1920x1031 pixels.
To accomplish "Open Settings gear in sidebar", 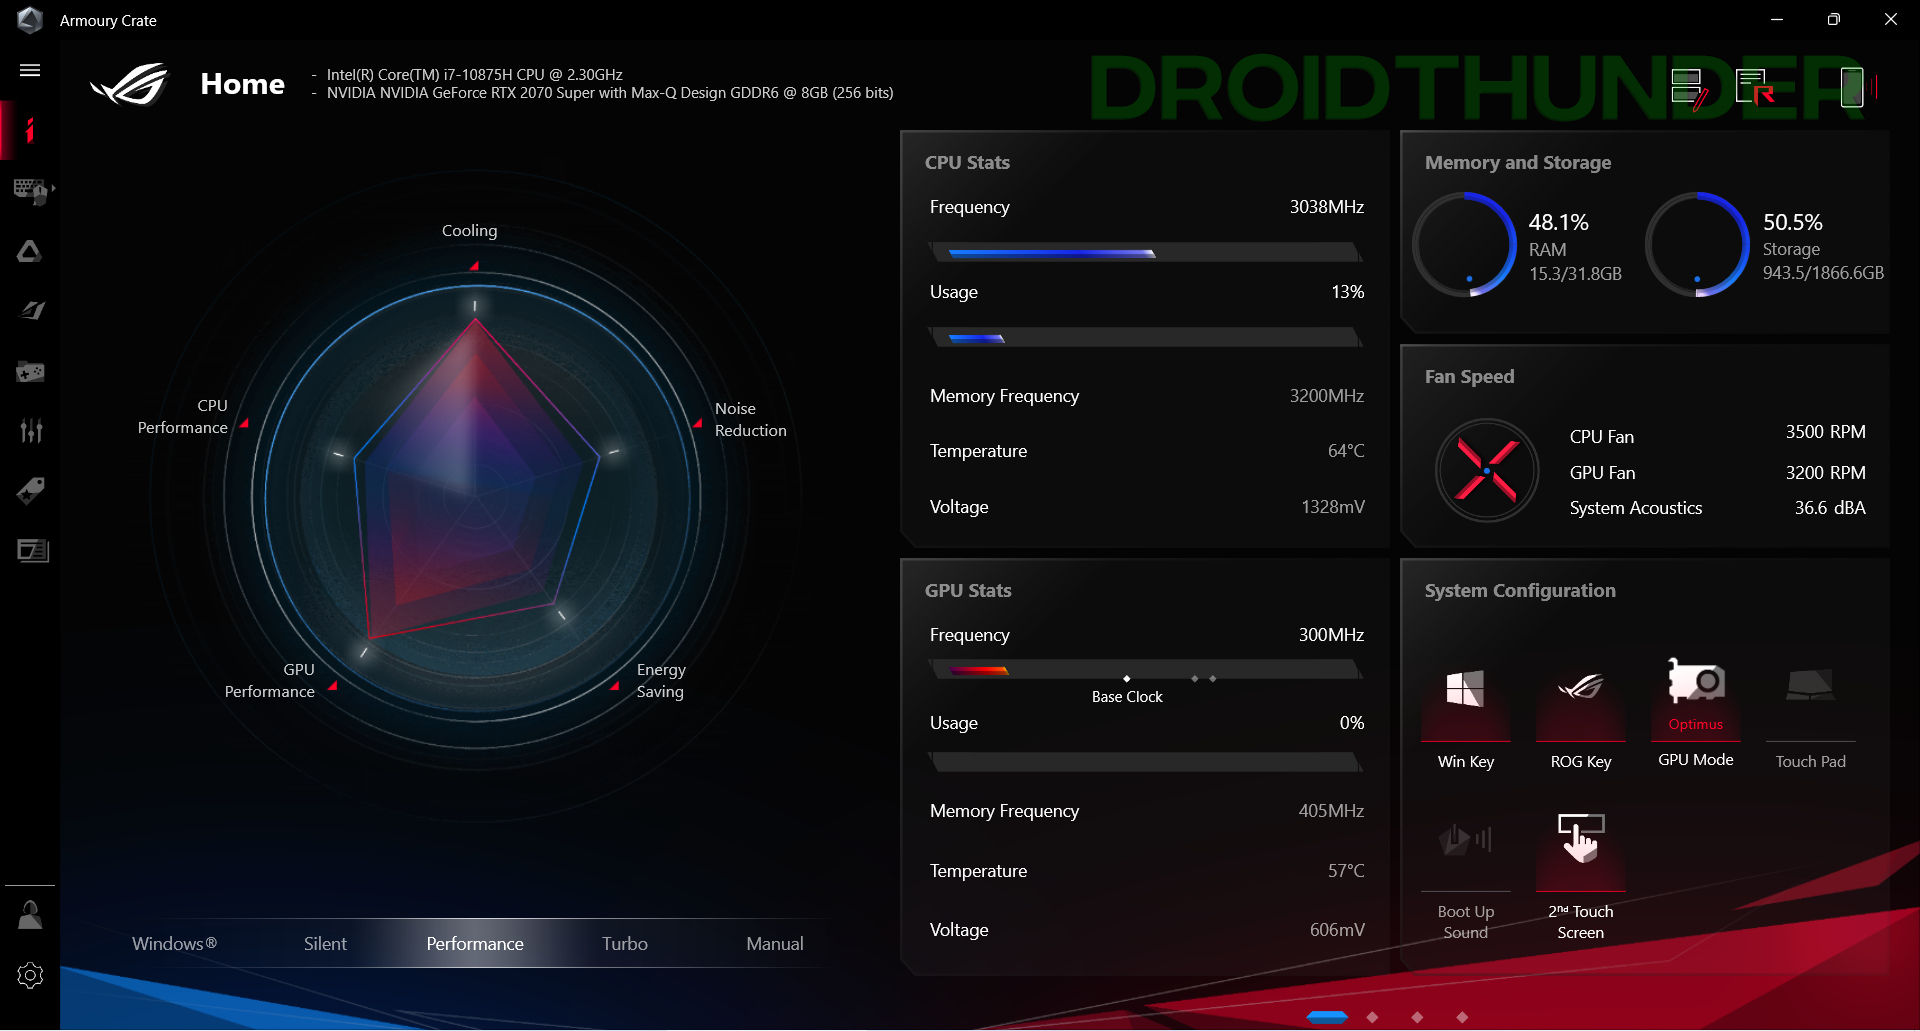I will [30, 975].
